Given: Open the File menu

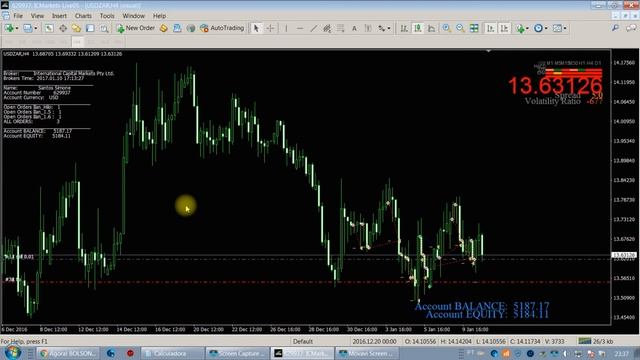Looking at the screenshot, I should tap(18, 16).
